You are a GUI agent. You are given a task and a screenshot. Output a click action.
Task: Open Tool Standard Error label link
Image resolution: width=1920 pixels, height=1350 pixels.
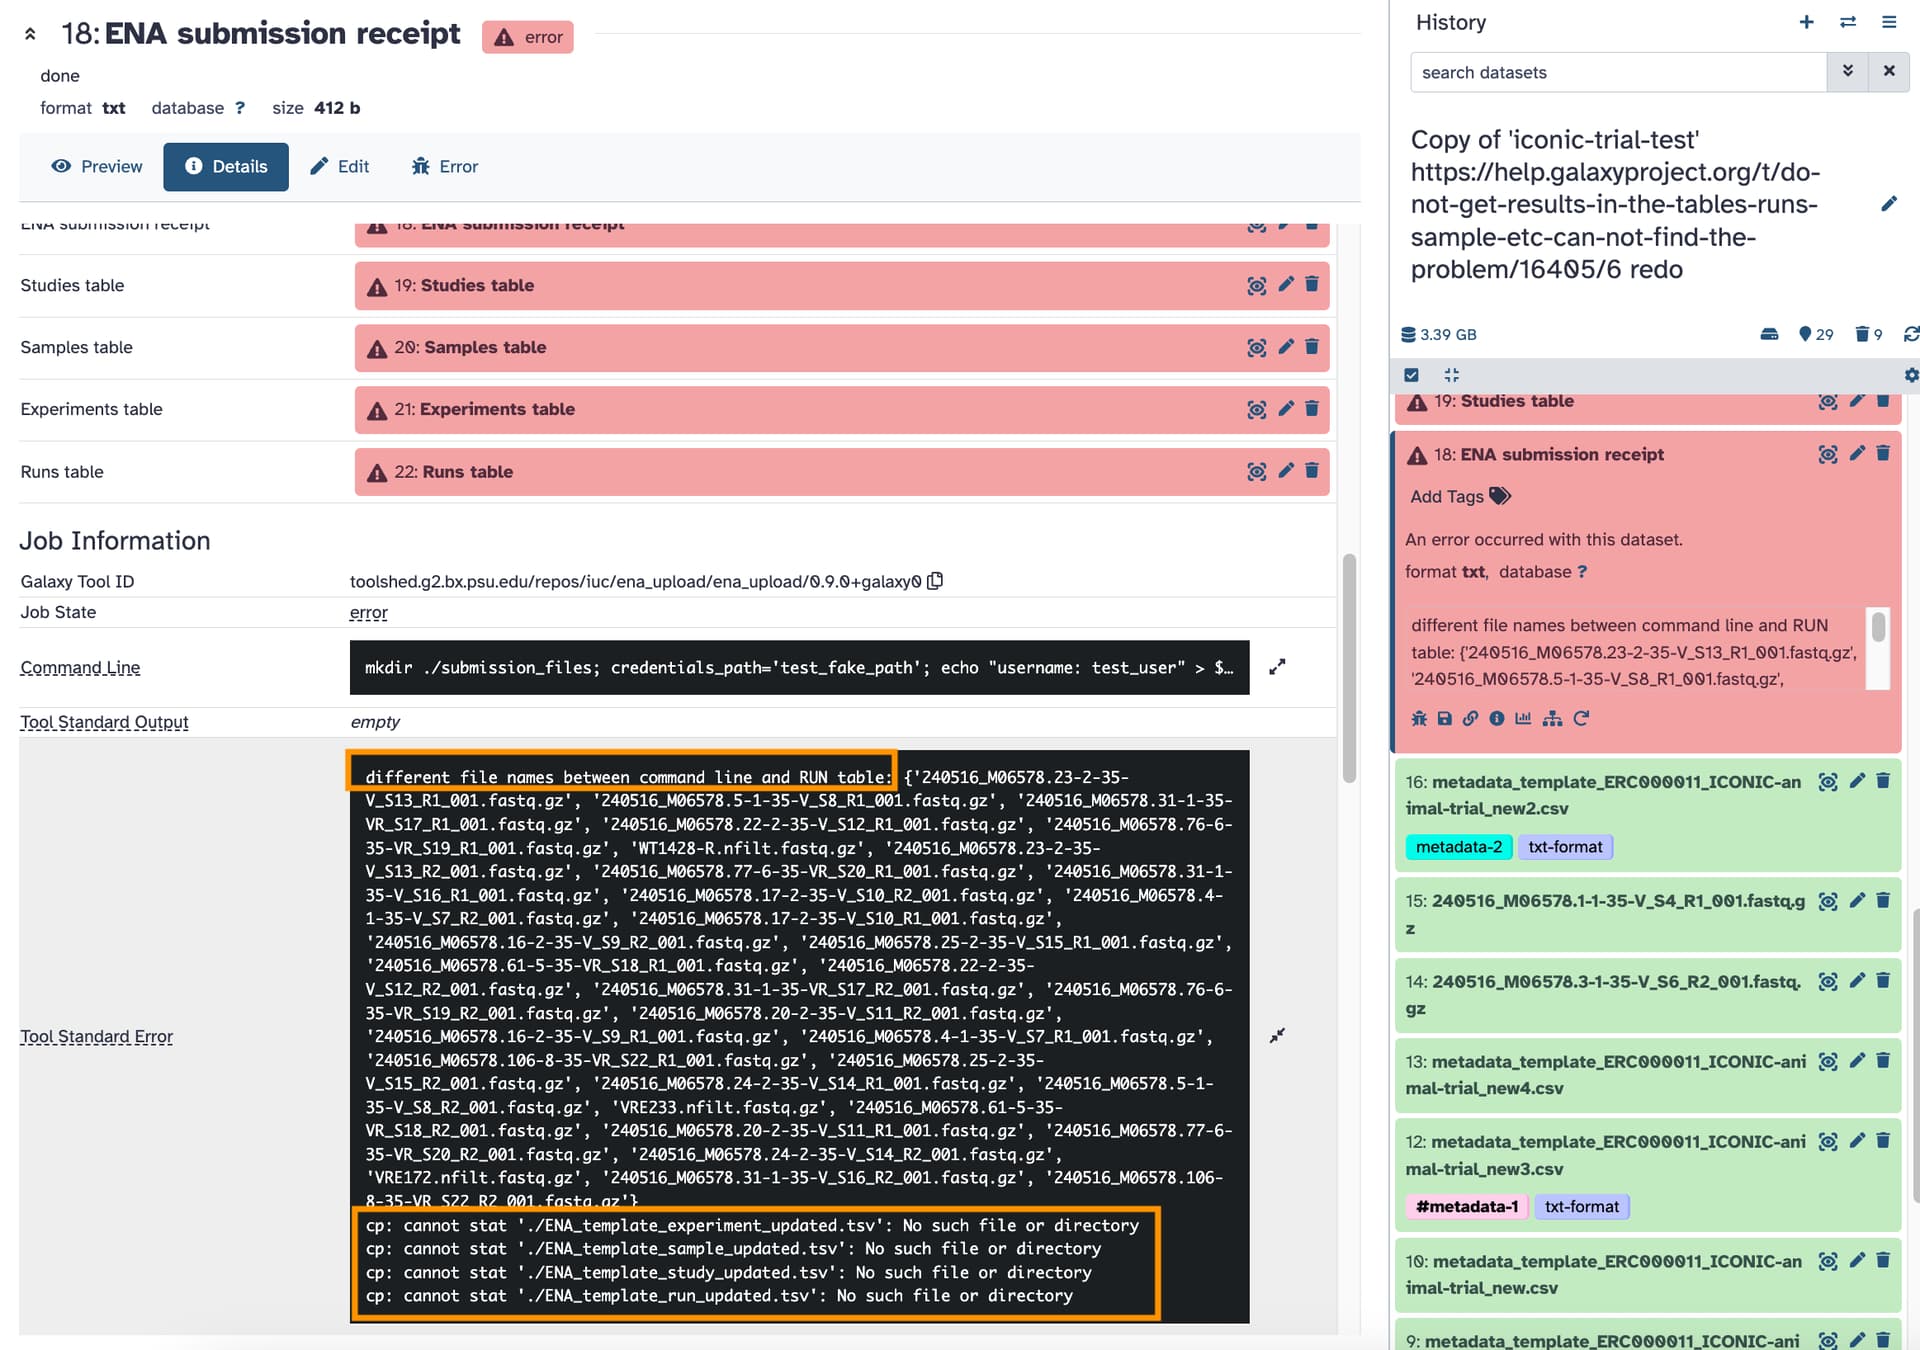pyautogui.click(x=96, y=1036)
